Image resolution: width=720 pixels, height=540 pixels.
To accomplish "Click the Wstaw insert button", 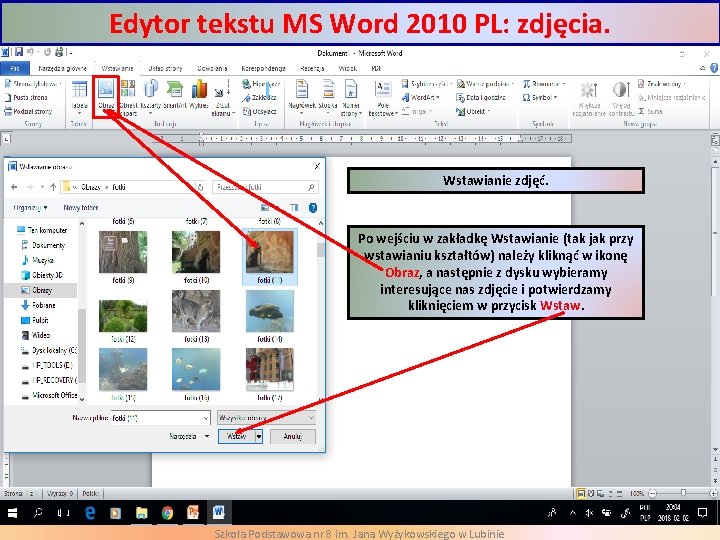I will point(236,436).
